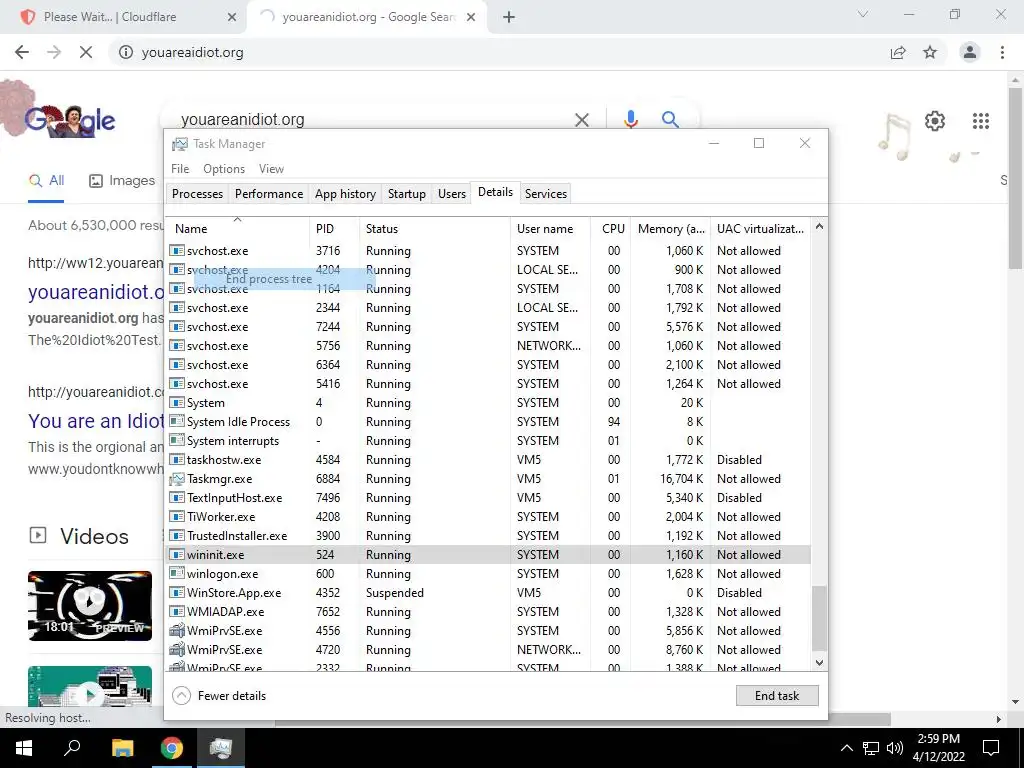Sort by User name column header
Screen dimensions: 1024x768
pos(550,229)
